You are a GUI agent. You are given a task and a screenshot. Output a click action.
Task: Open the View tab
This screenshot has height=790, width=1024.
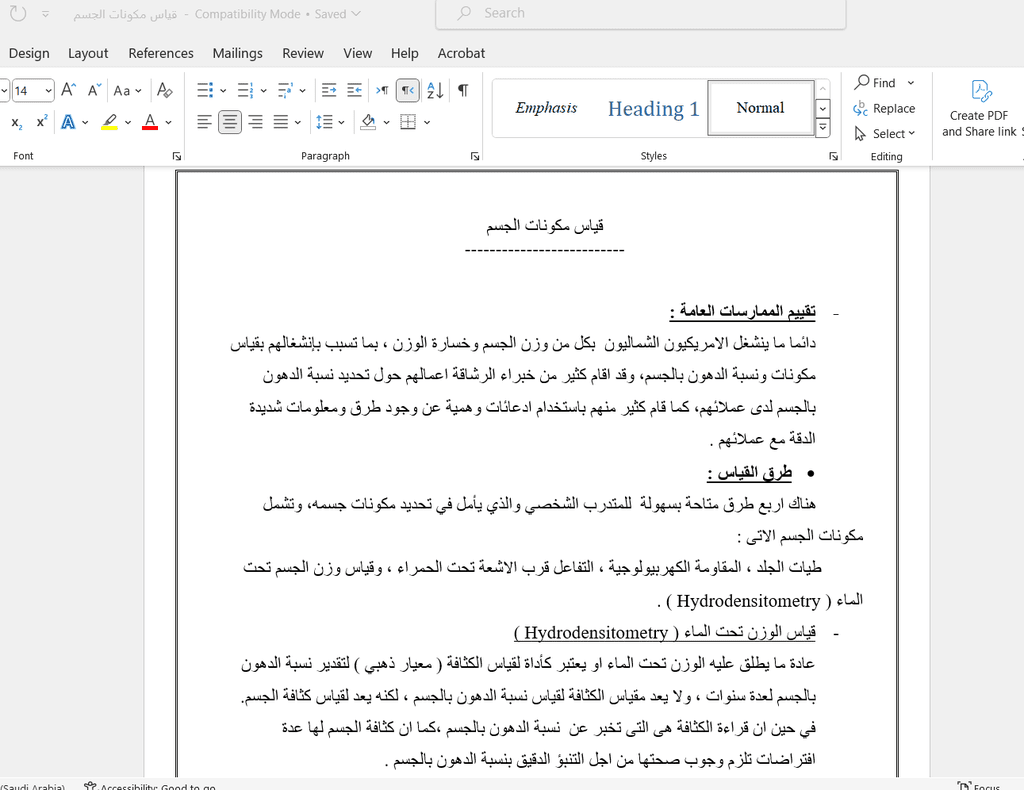[x=358, y=54]
